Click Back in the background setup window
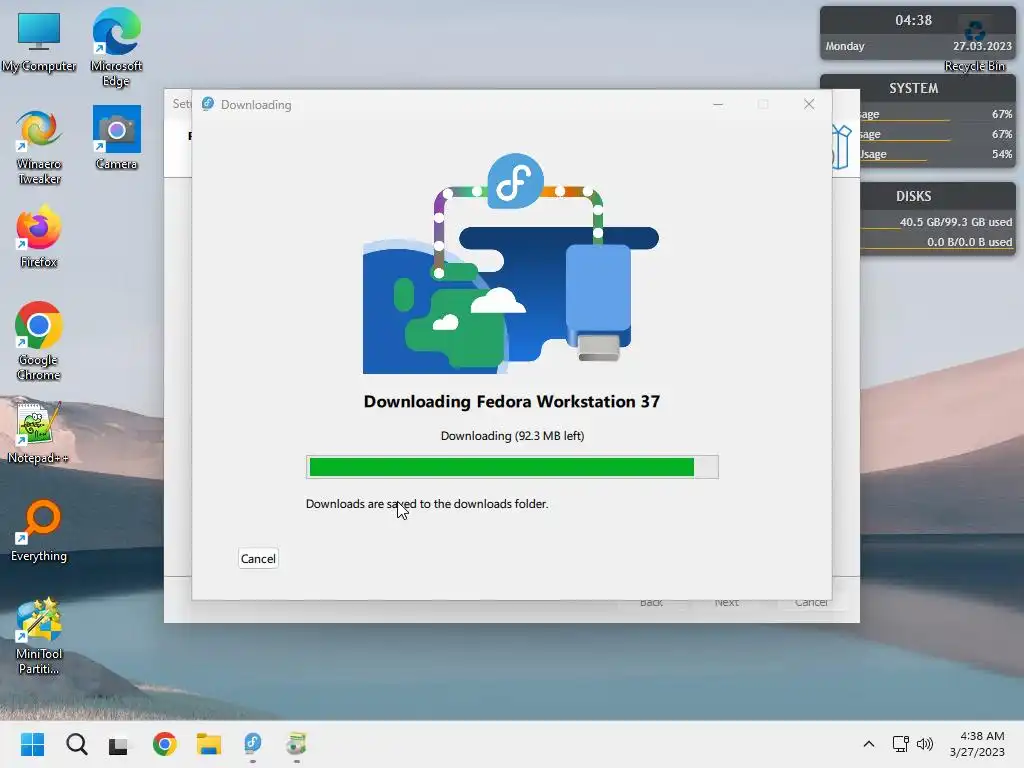Viewport: 1024px width, 768px height. coord(651,602)
